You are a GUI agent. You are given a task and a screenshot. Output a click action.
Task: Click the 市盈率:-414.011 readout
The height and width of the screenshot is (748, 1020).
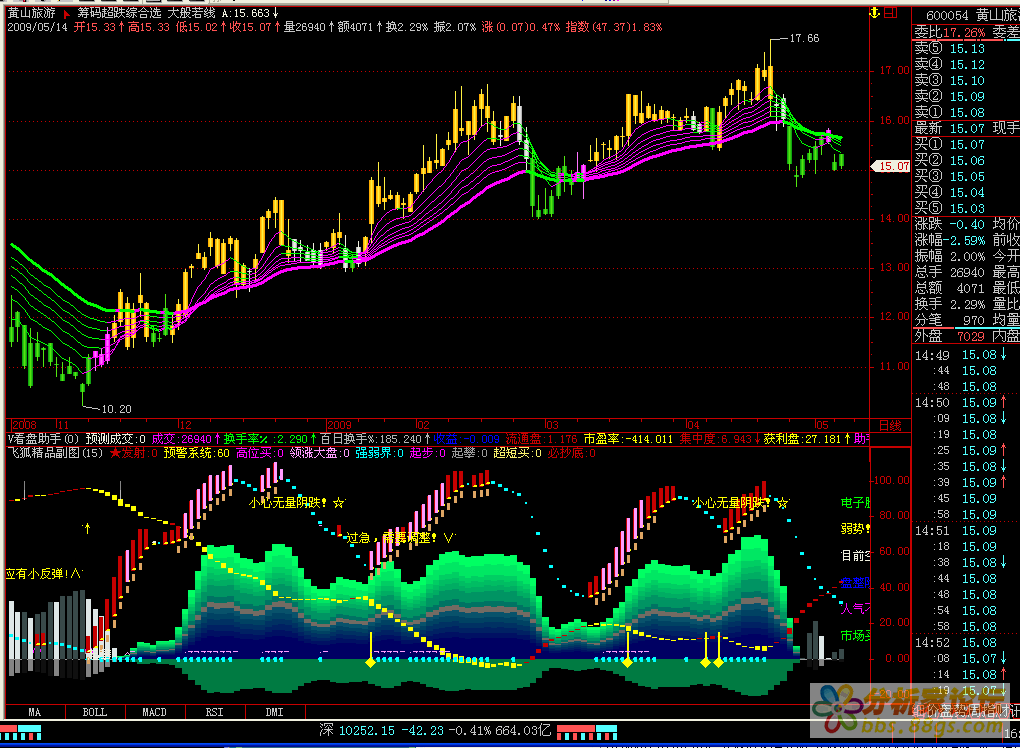point(628,439)
